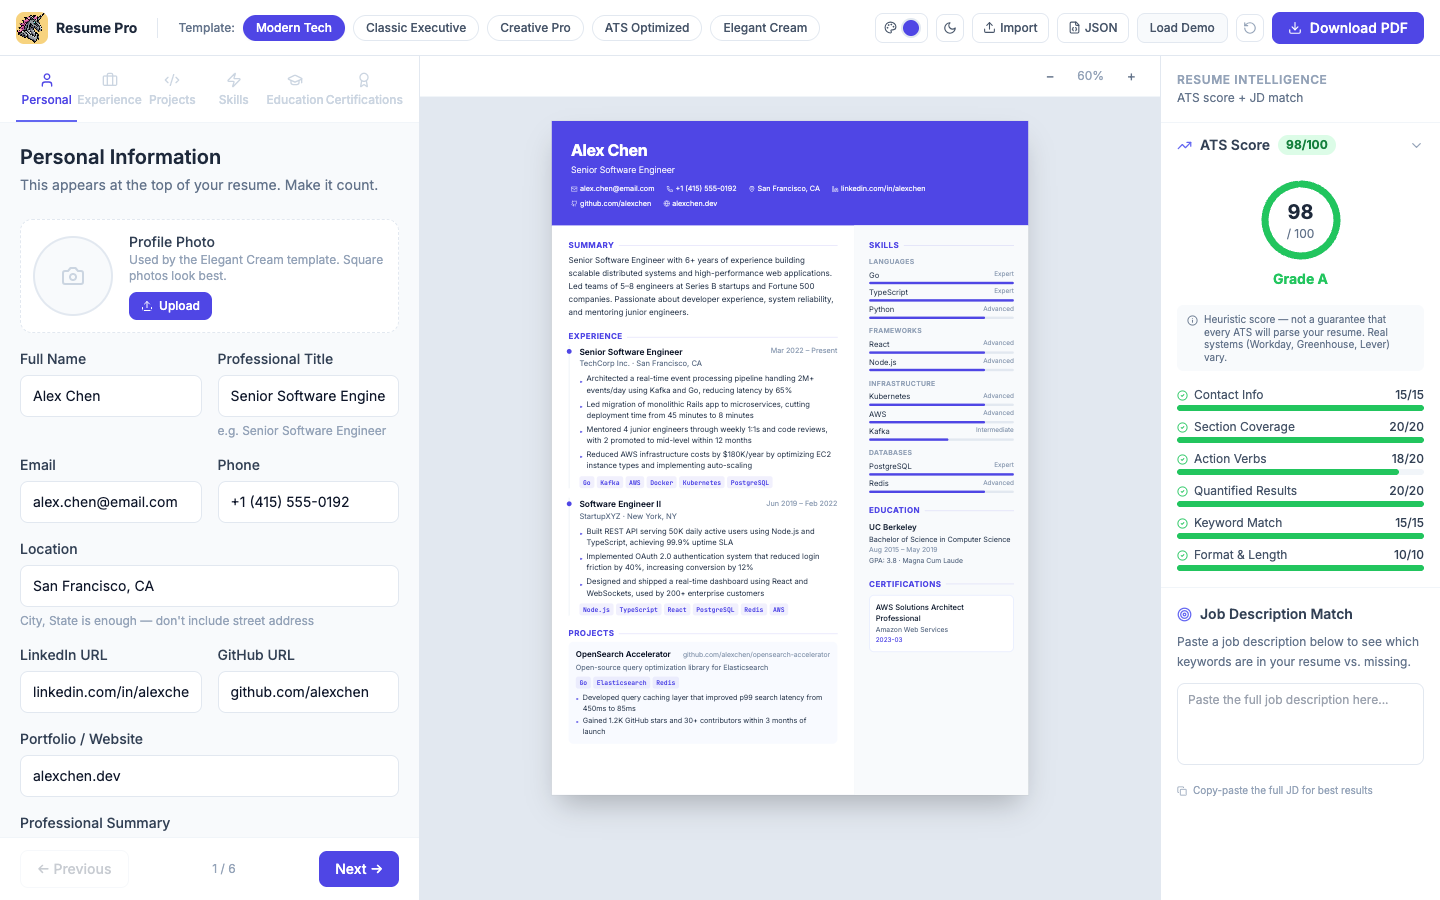The image size is (1440, 900).
Task: Edit the Portfolio / Website field
Action: 209,776
